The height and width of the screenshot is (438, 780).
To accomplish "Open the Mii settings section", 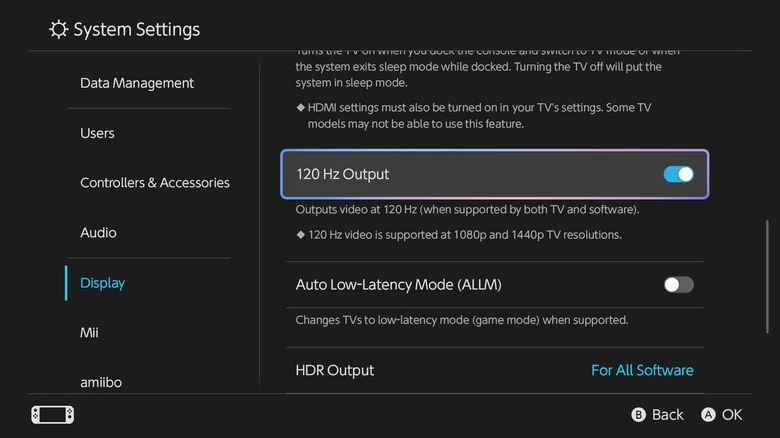I will 89,332.
